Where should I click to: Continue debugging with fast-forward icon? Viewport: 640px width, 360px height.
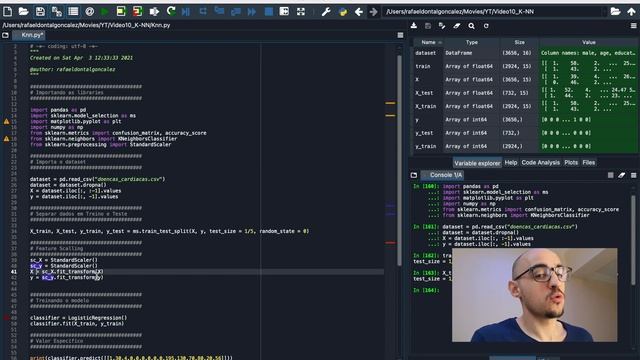[x=252, y=11]
